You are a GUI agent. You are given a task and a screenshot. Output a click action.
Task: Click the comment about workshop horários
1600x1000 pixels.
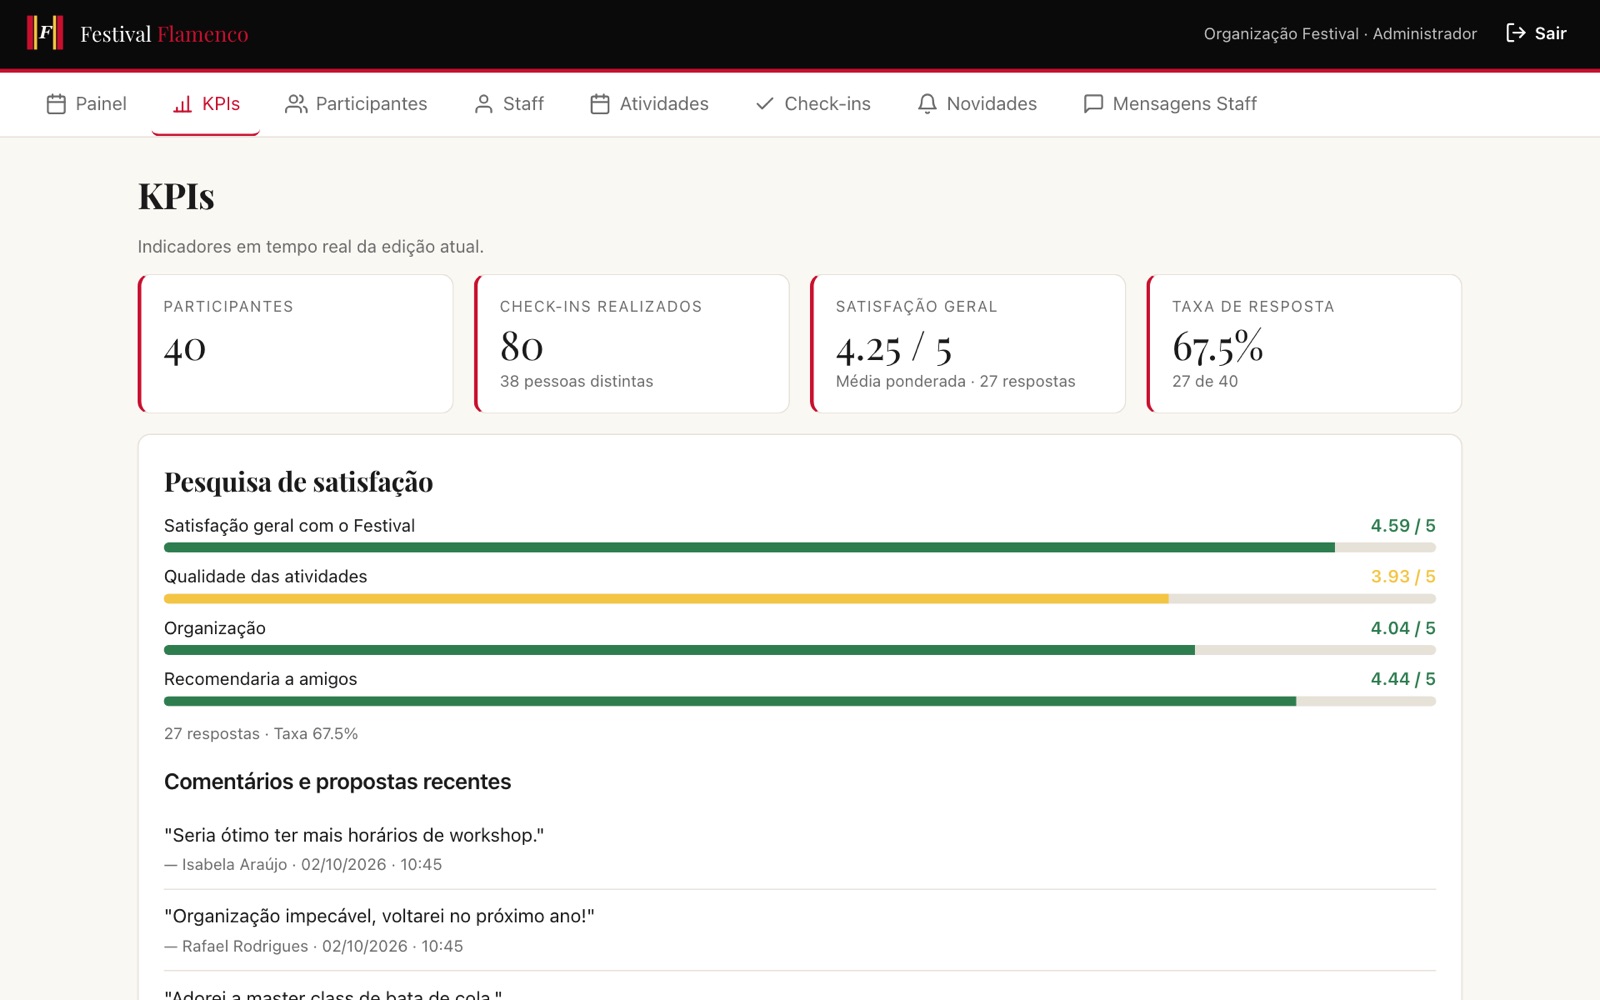[354, 835]
